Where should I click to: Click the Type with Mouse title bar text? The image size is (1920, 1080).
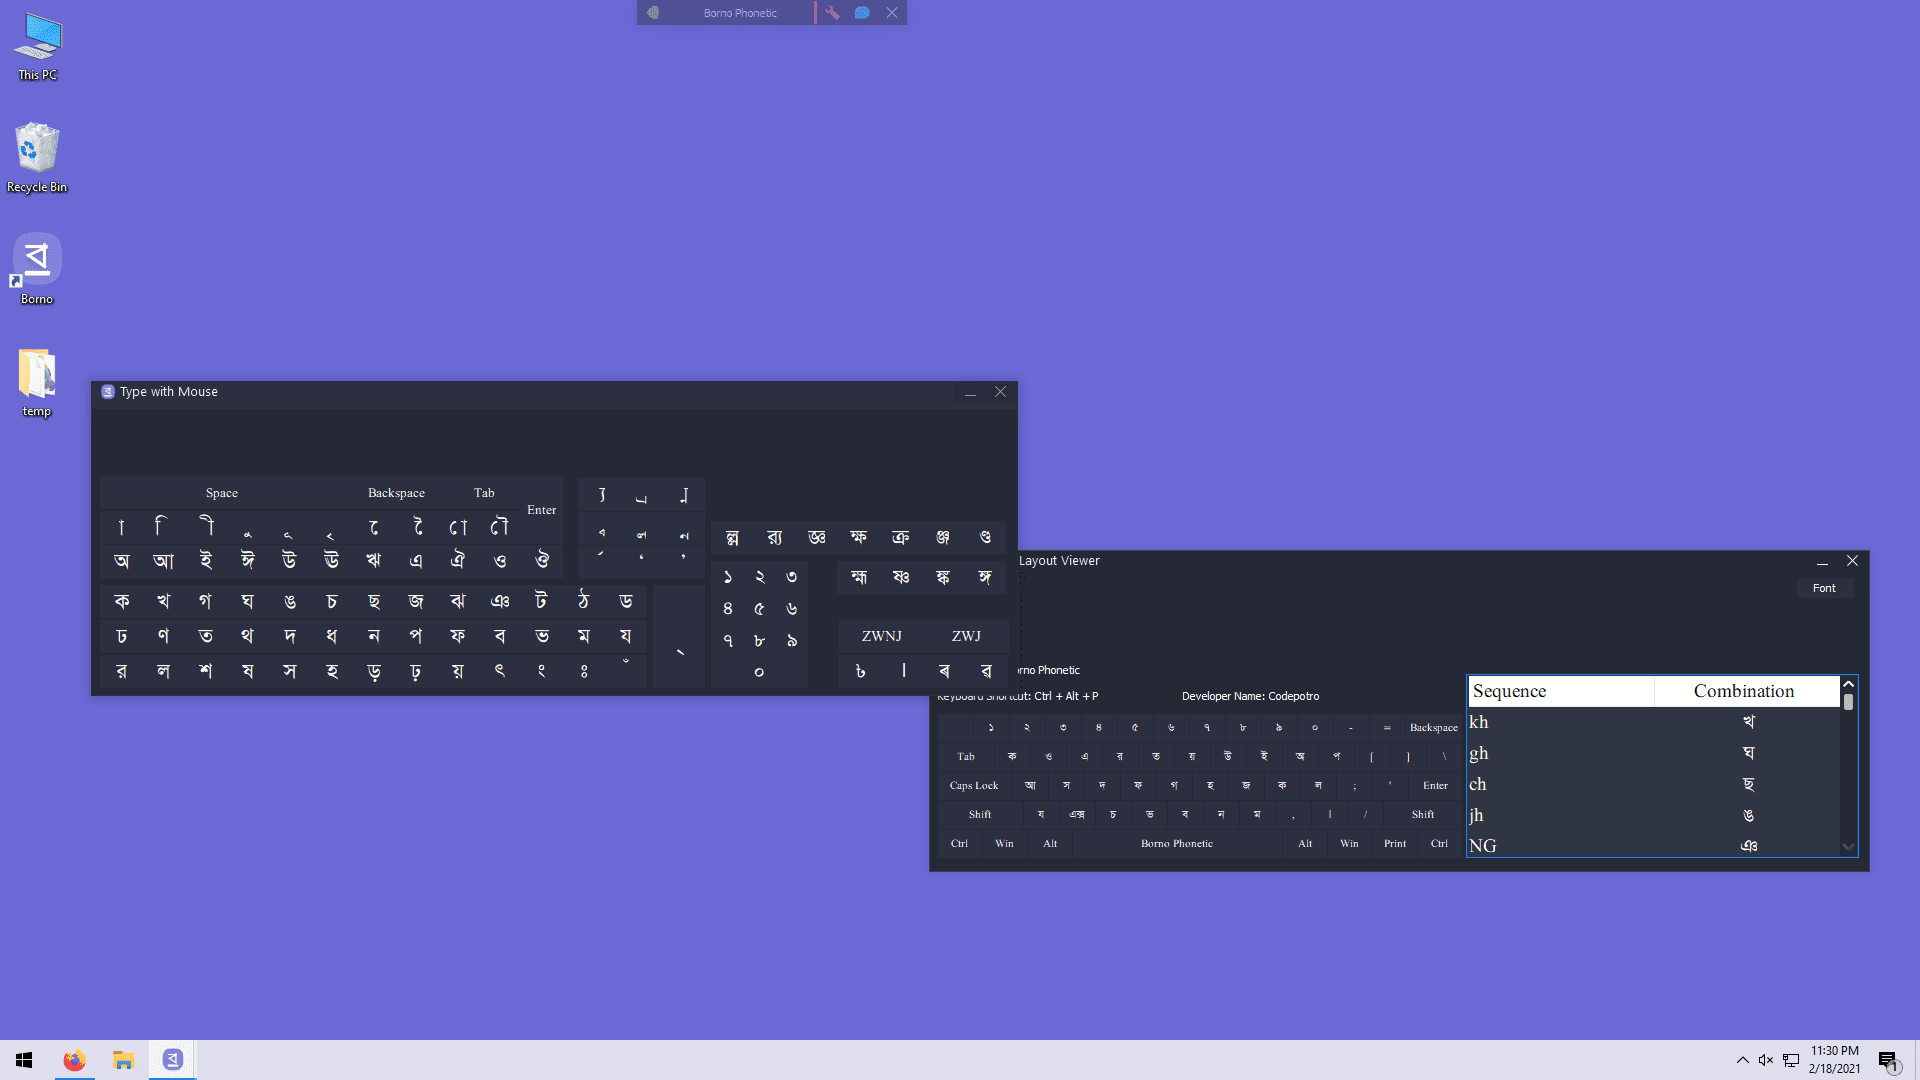(169, 392)
